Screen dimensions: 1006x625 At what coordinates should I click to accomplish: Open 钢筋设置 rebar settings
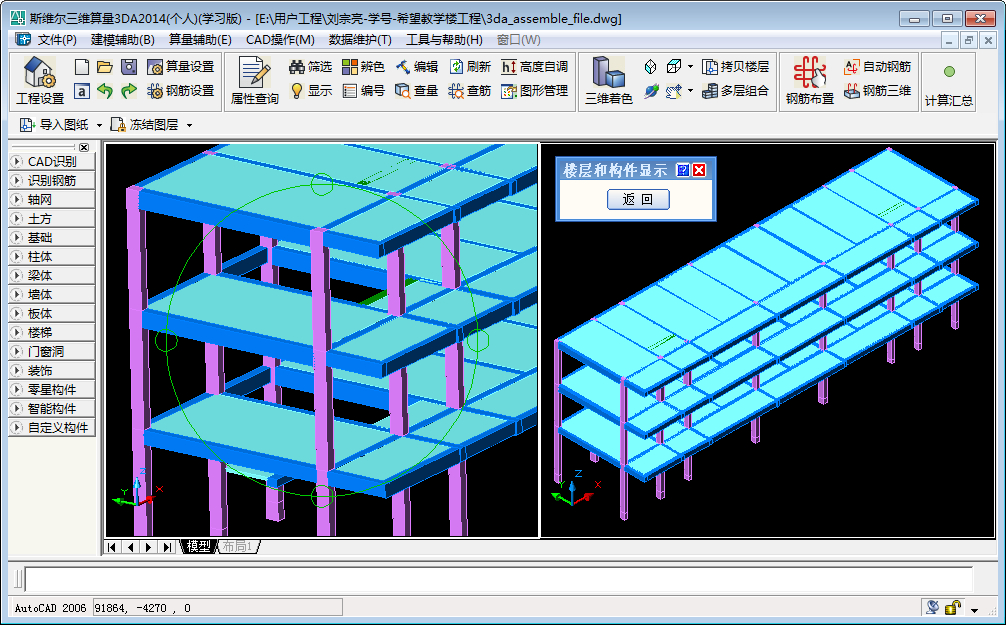point(180,91)
